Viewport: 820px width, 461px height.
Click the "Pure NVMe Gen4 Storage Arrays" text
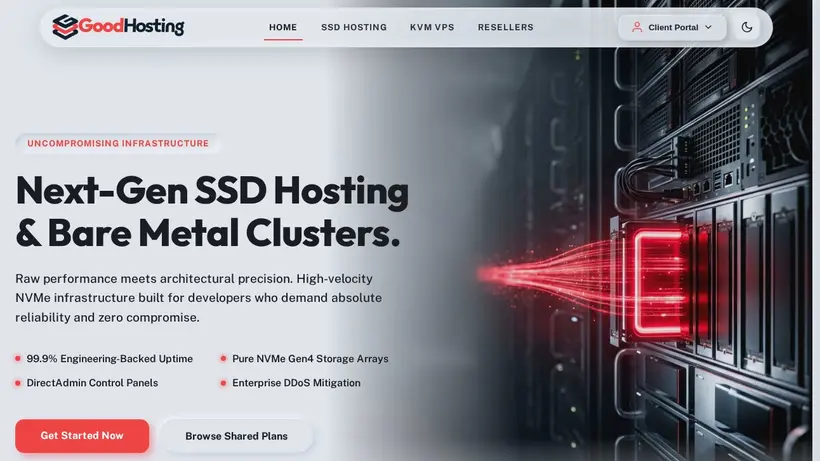pyautogui.click(x=310, y=359)
